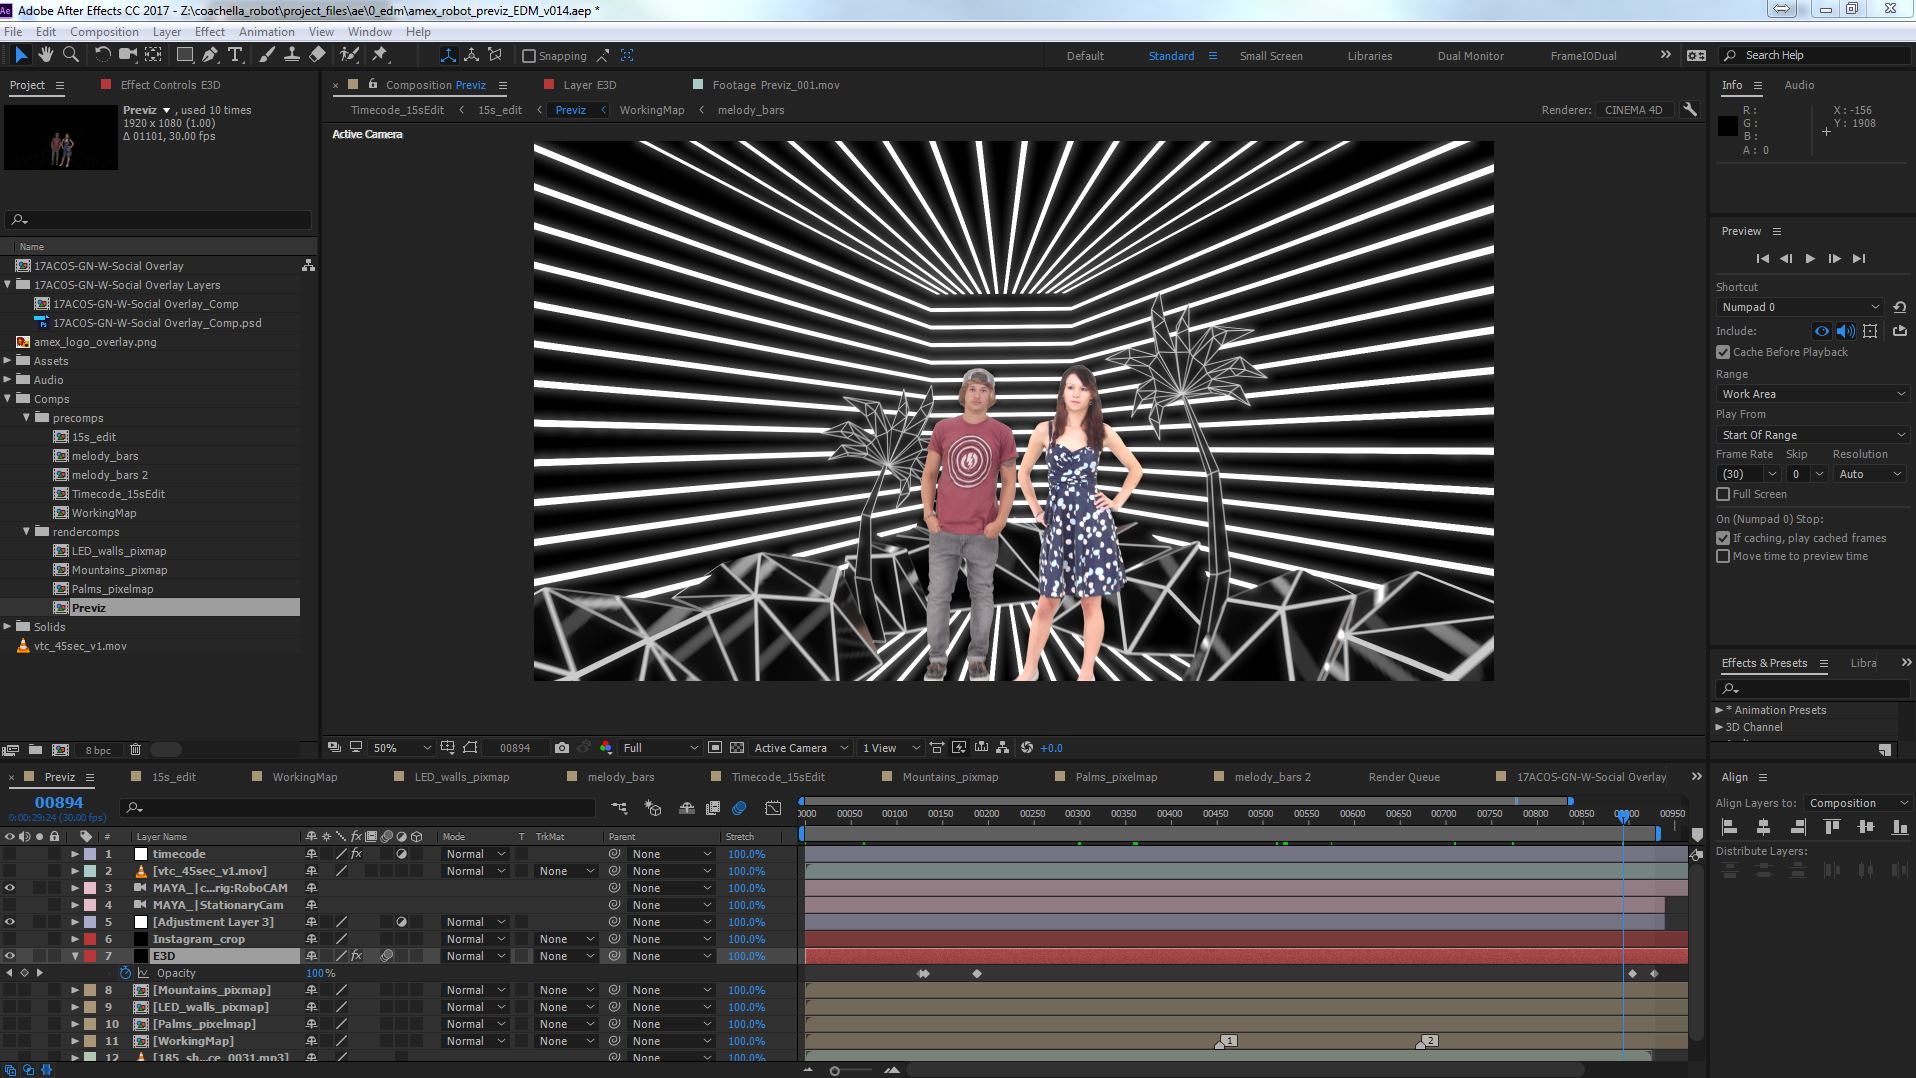Click the Opacity stopwatch on E3D layer
The image size is (1916, 1078).
click(x=125, y=973)
